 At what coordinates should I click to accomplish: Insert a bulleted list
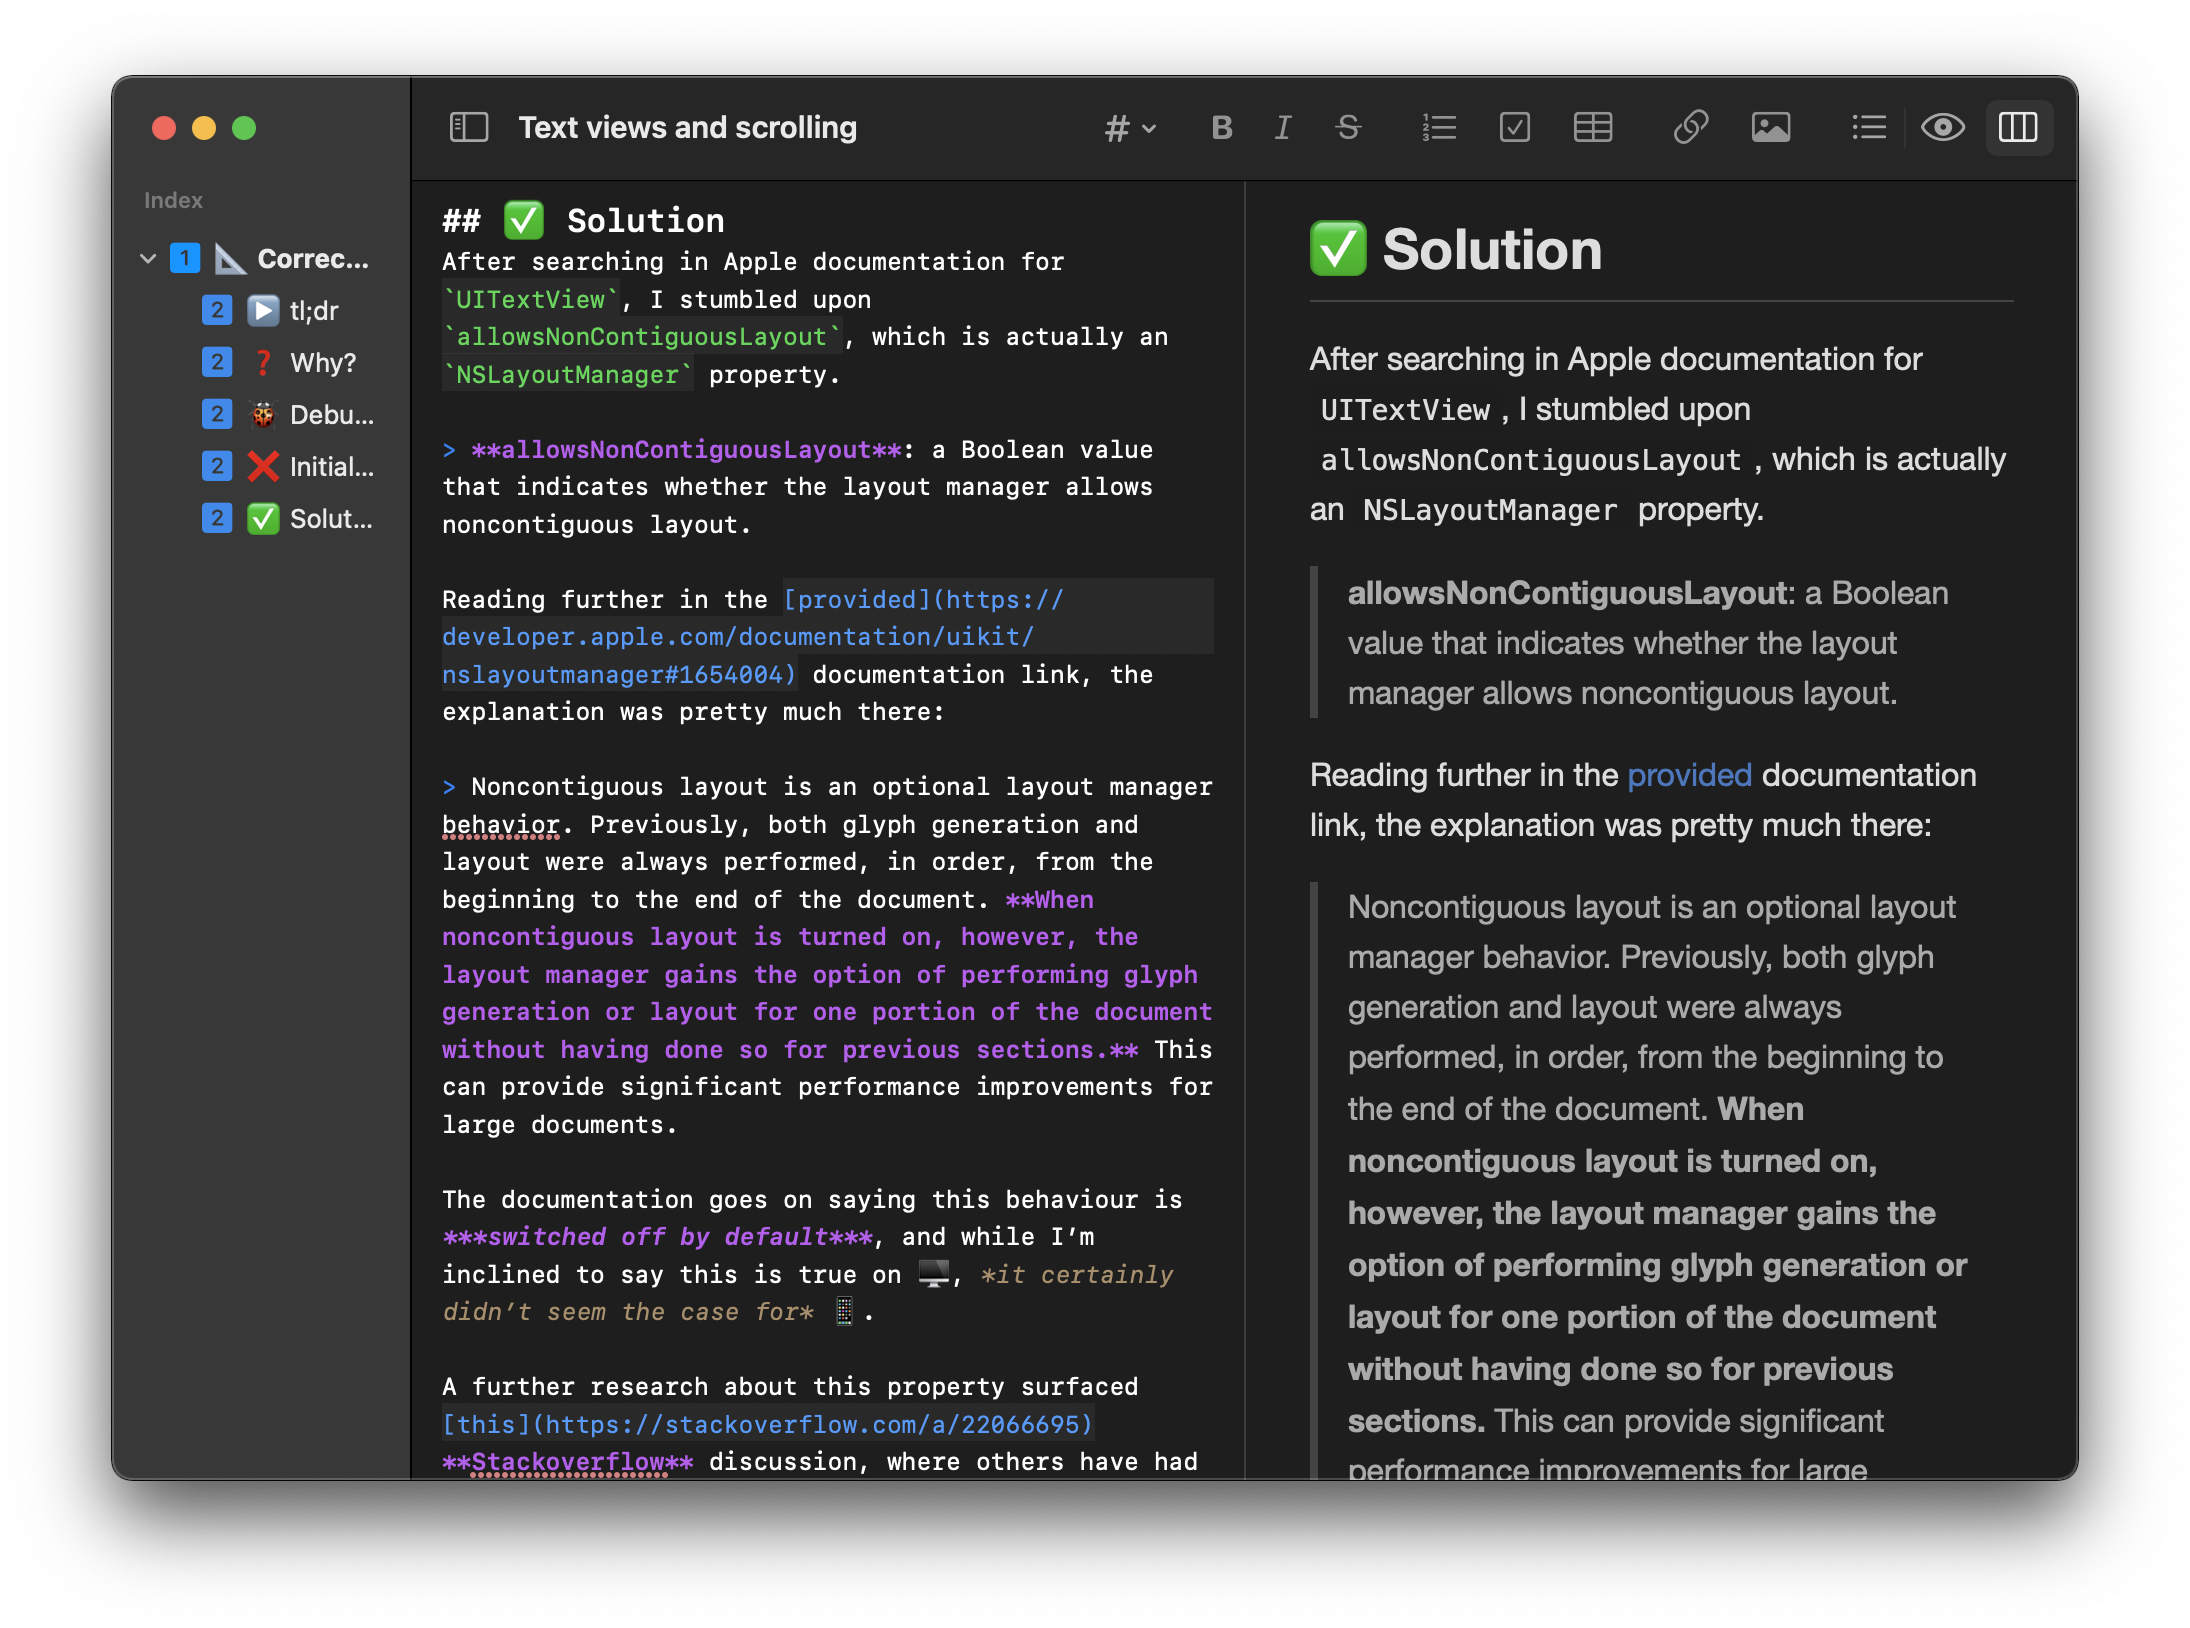pyautogui.click(x=1867, y=127)
